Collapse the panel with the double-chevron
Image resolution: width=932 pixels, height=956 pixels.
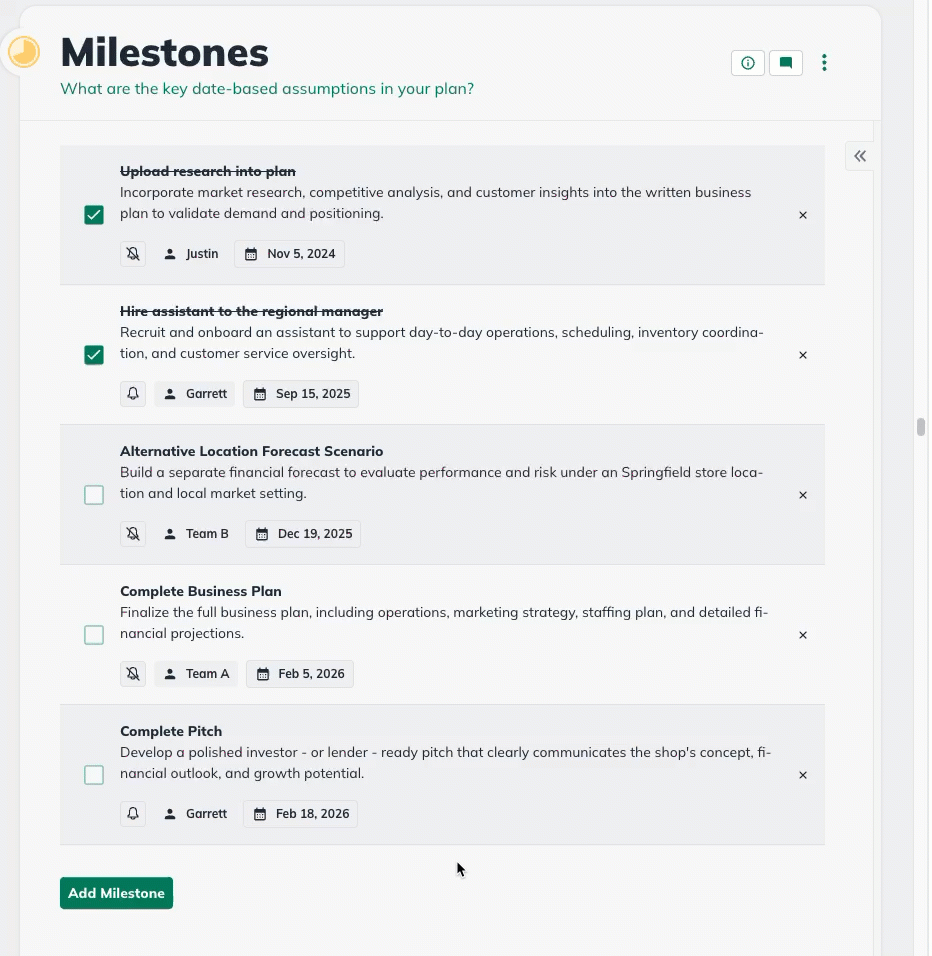(859, 155)
